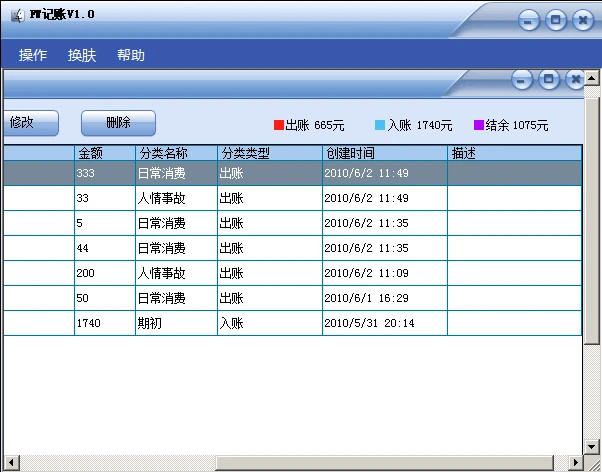This screenshot has width=602, height=472.
Task: Click the date 2010/6/1 16:29
Action: coord(385,298)
